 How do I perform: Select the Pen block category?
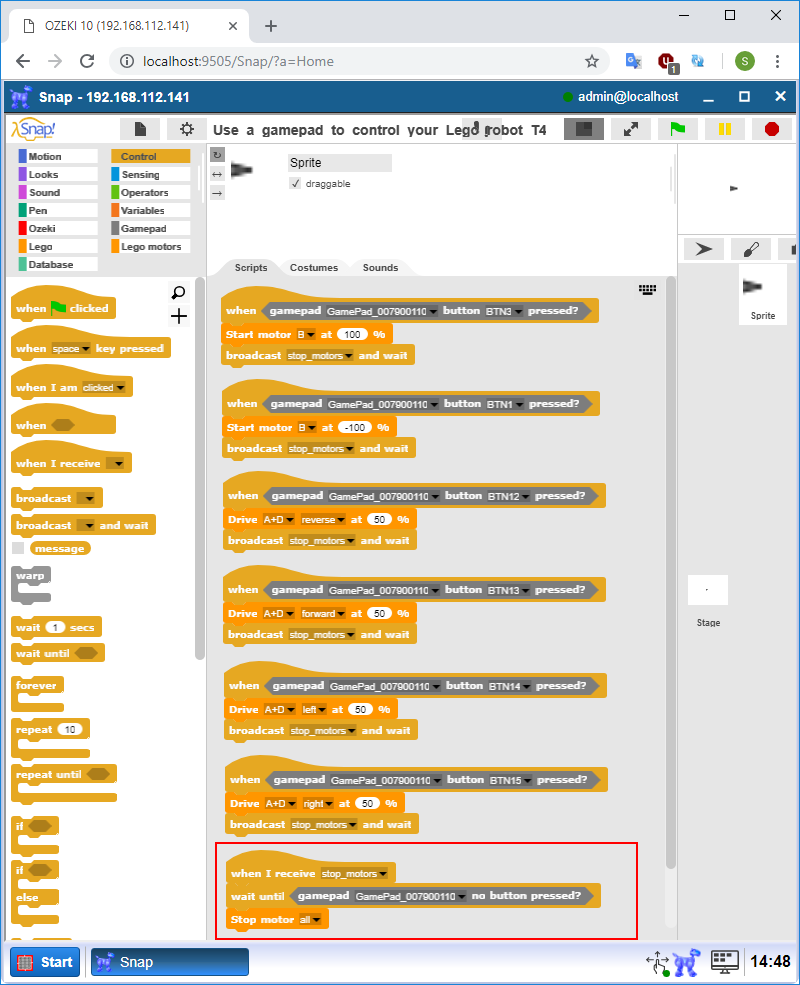tap(58, 210)
